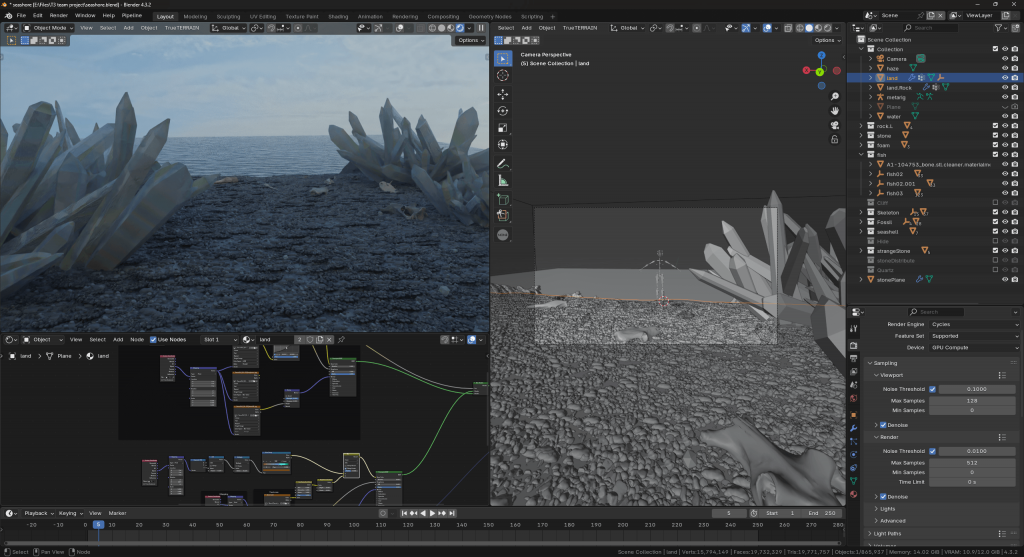
Task: Click the Add Cube tool icon
Action: [503, 199]
